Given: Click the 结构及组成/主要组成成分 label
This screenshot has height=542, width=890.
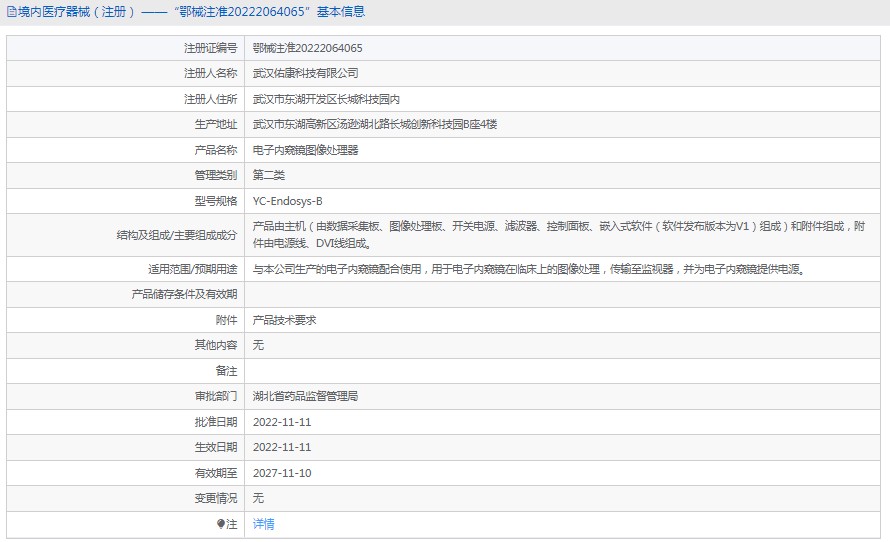Looking at the screenshot, I should (177, 235).
